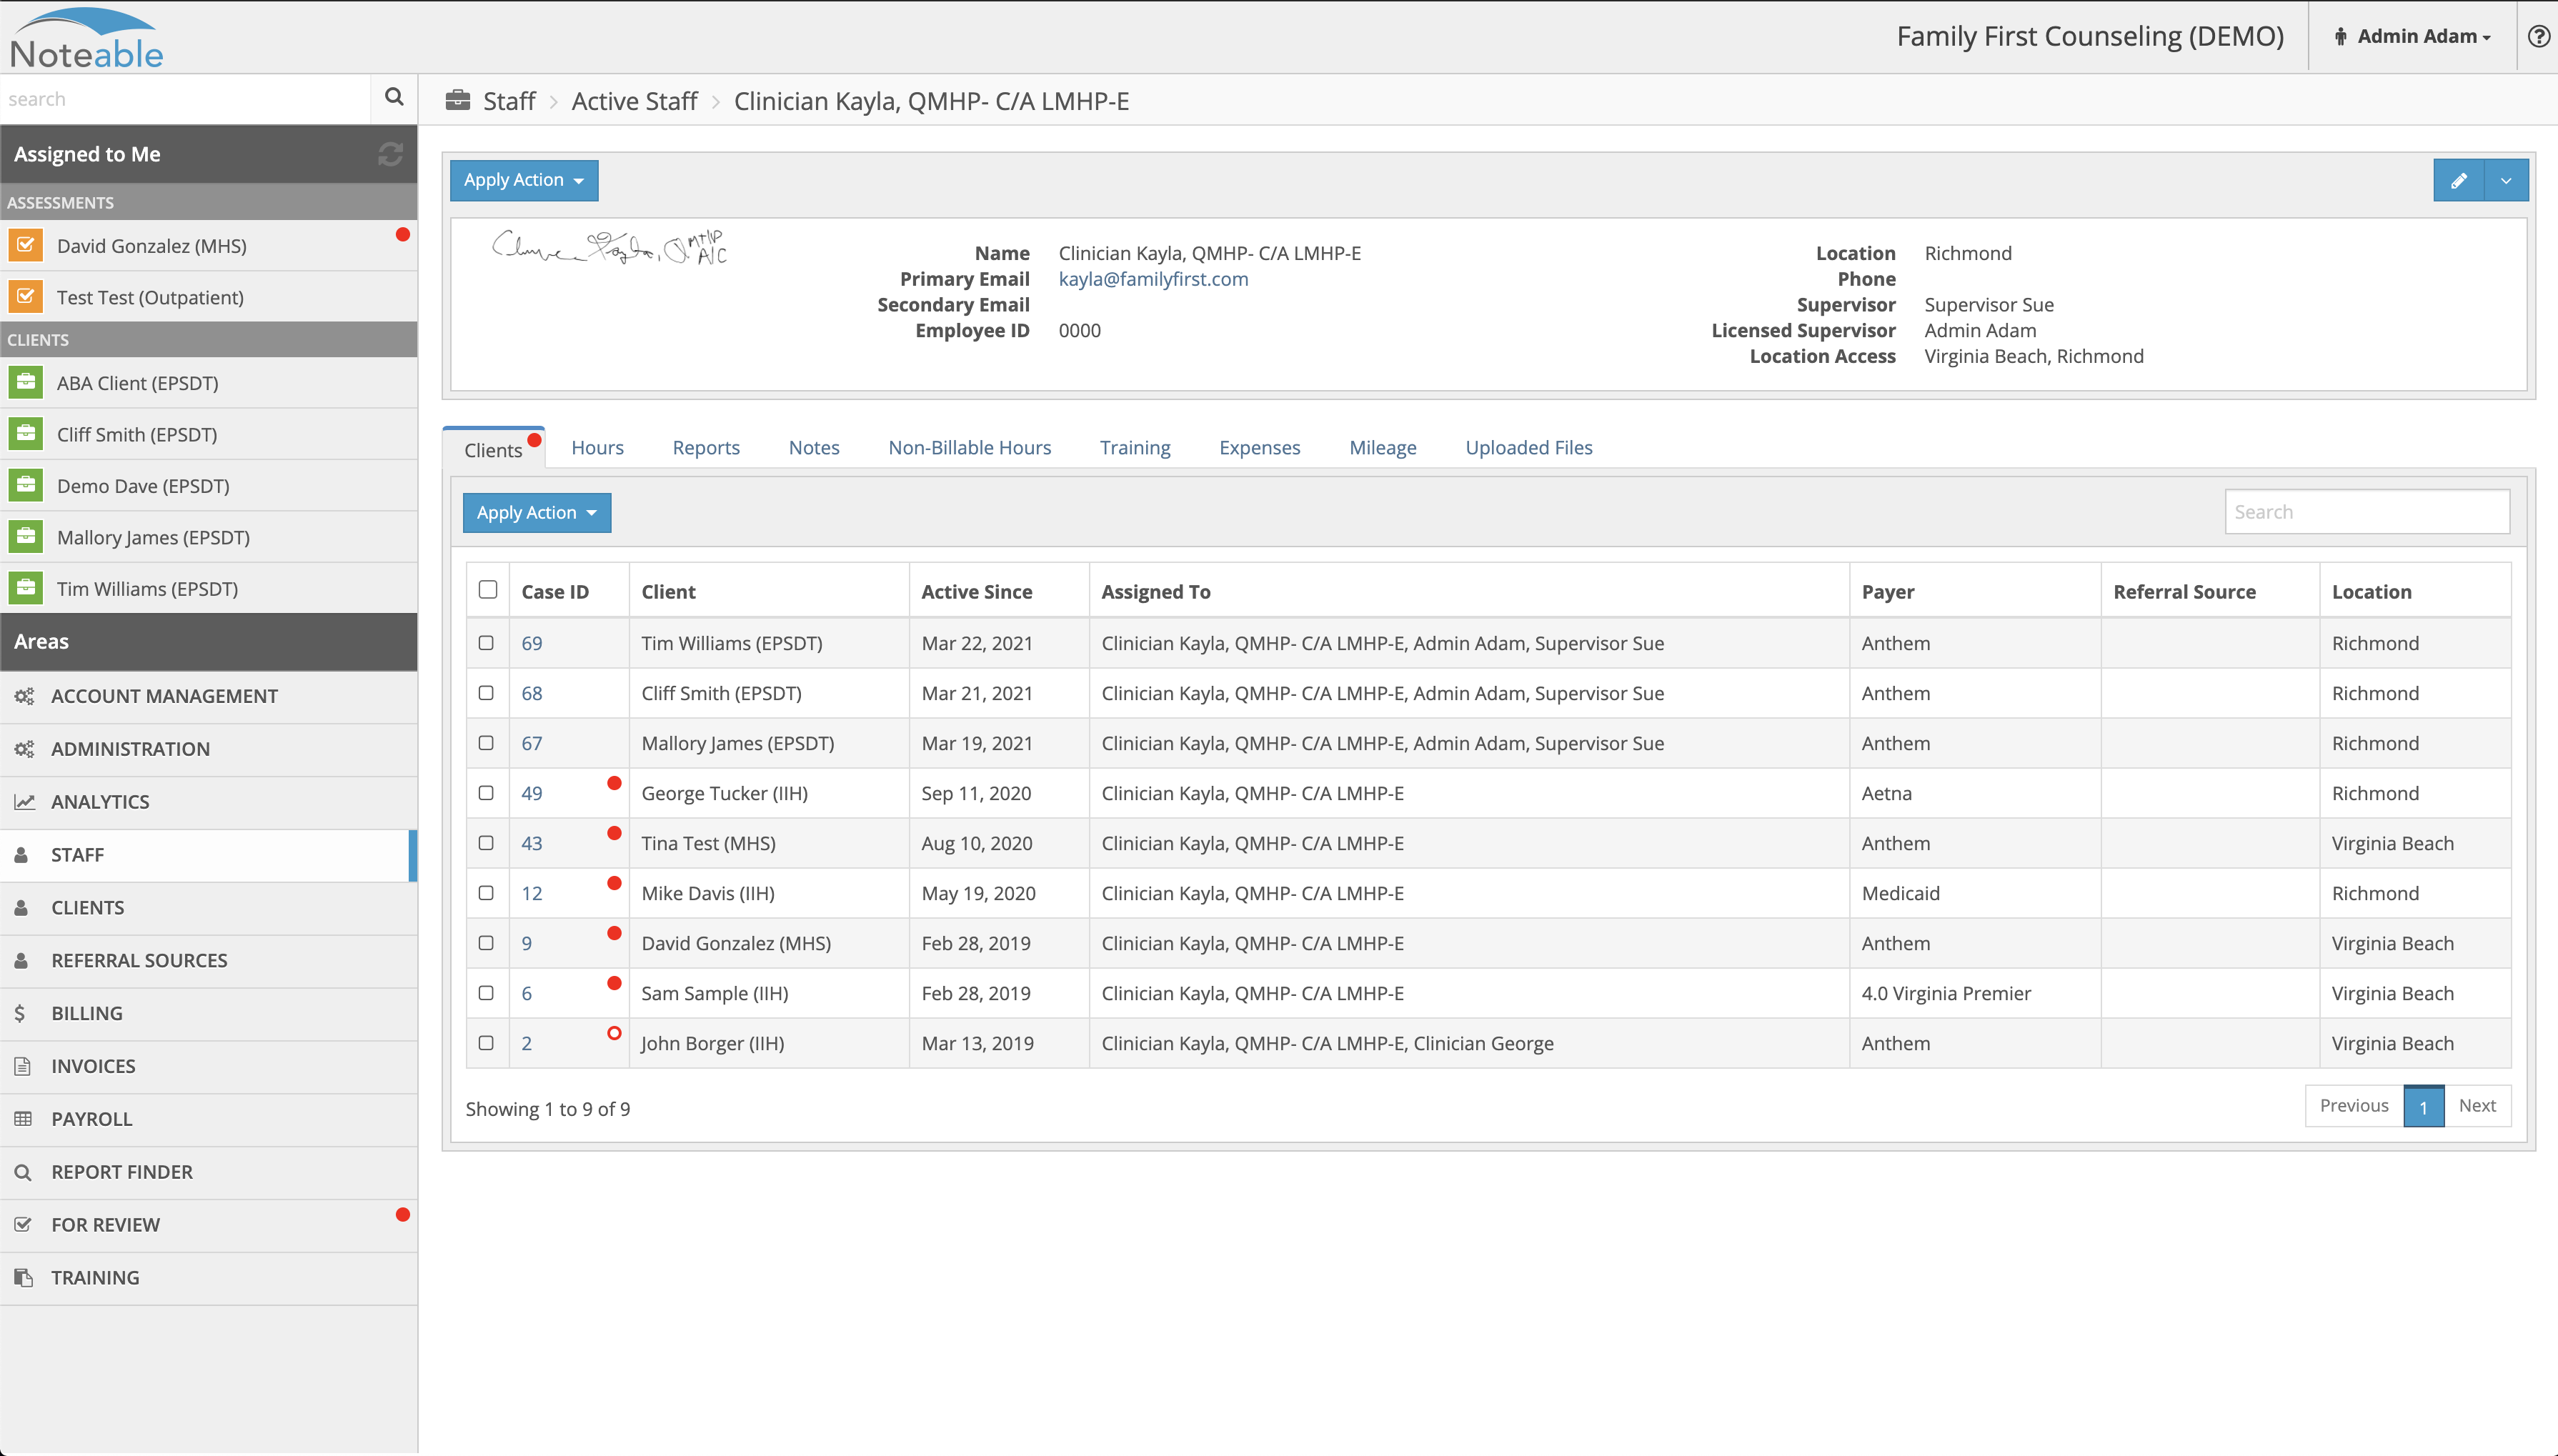Open the top Apply Action dropdown
This screenshot has width=2558, height=1456.
click(523, 181)
